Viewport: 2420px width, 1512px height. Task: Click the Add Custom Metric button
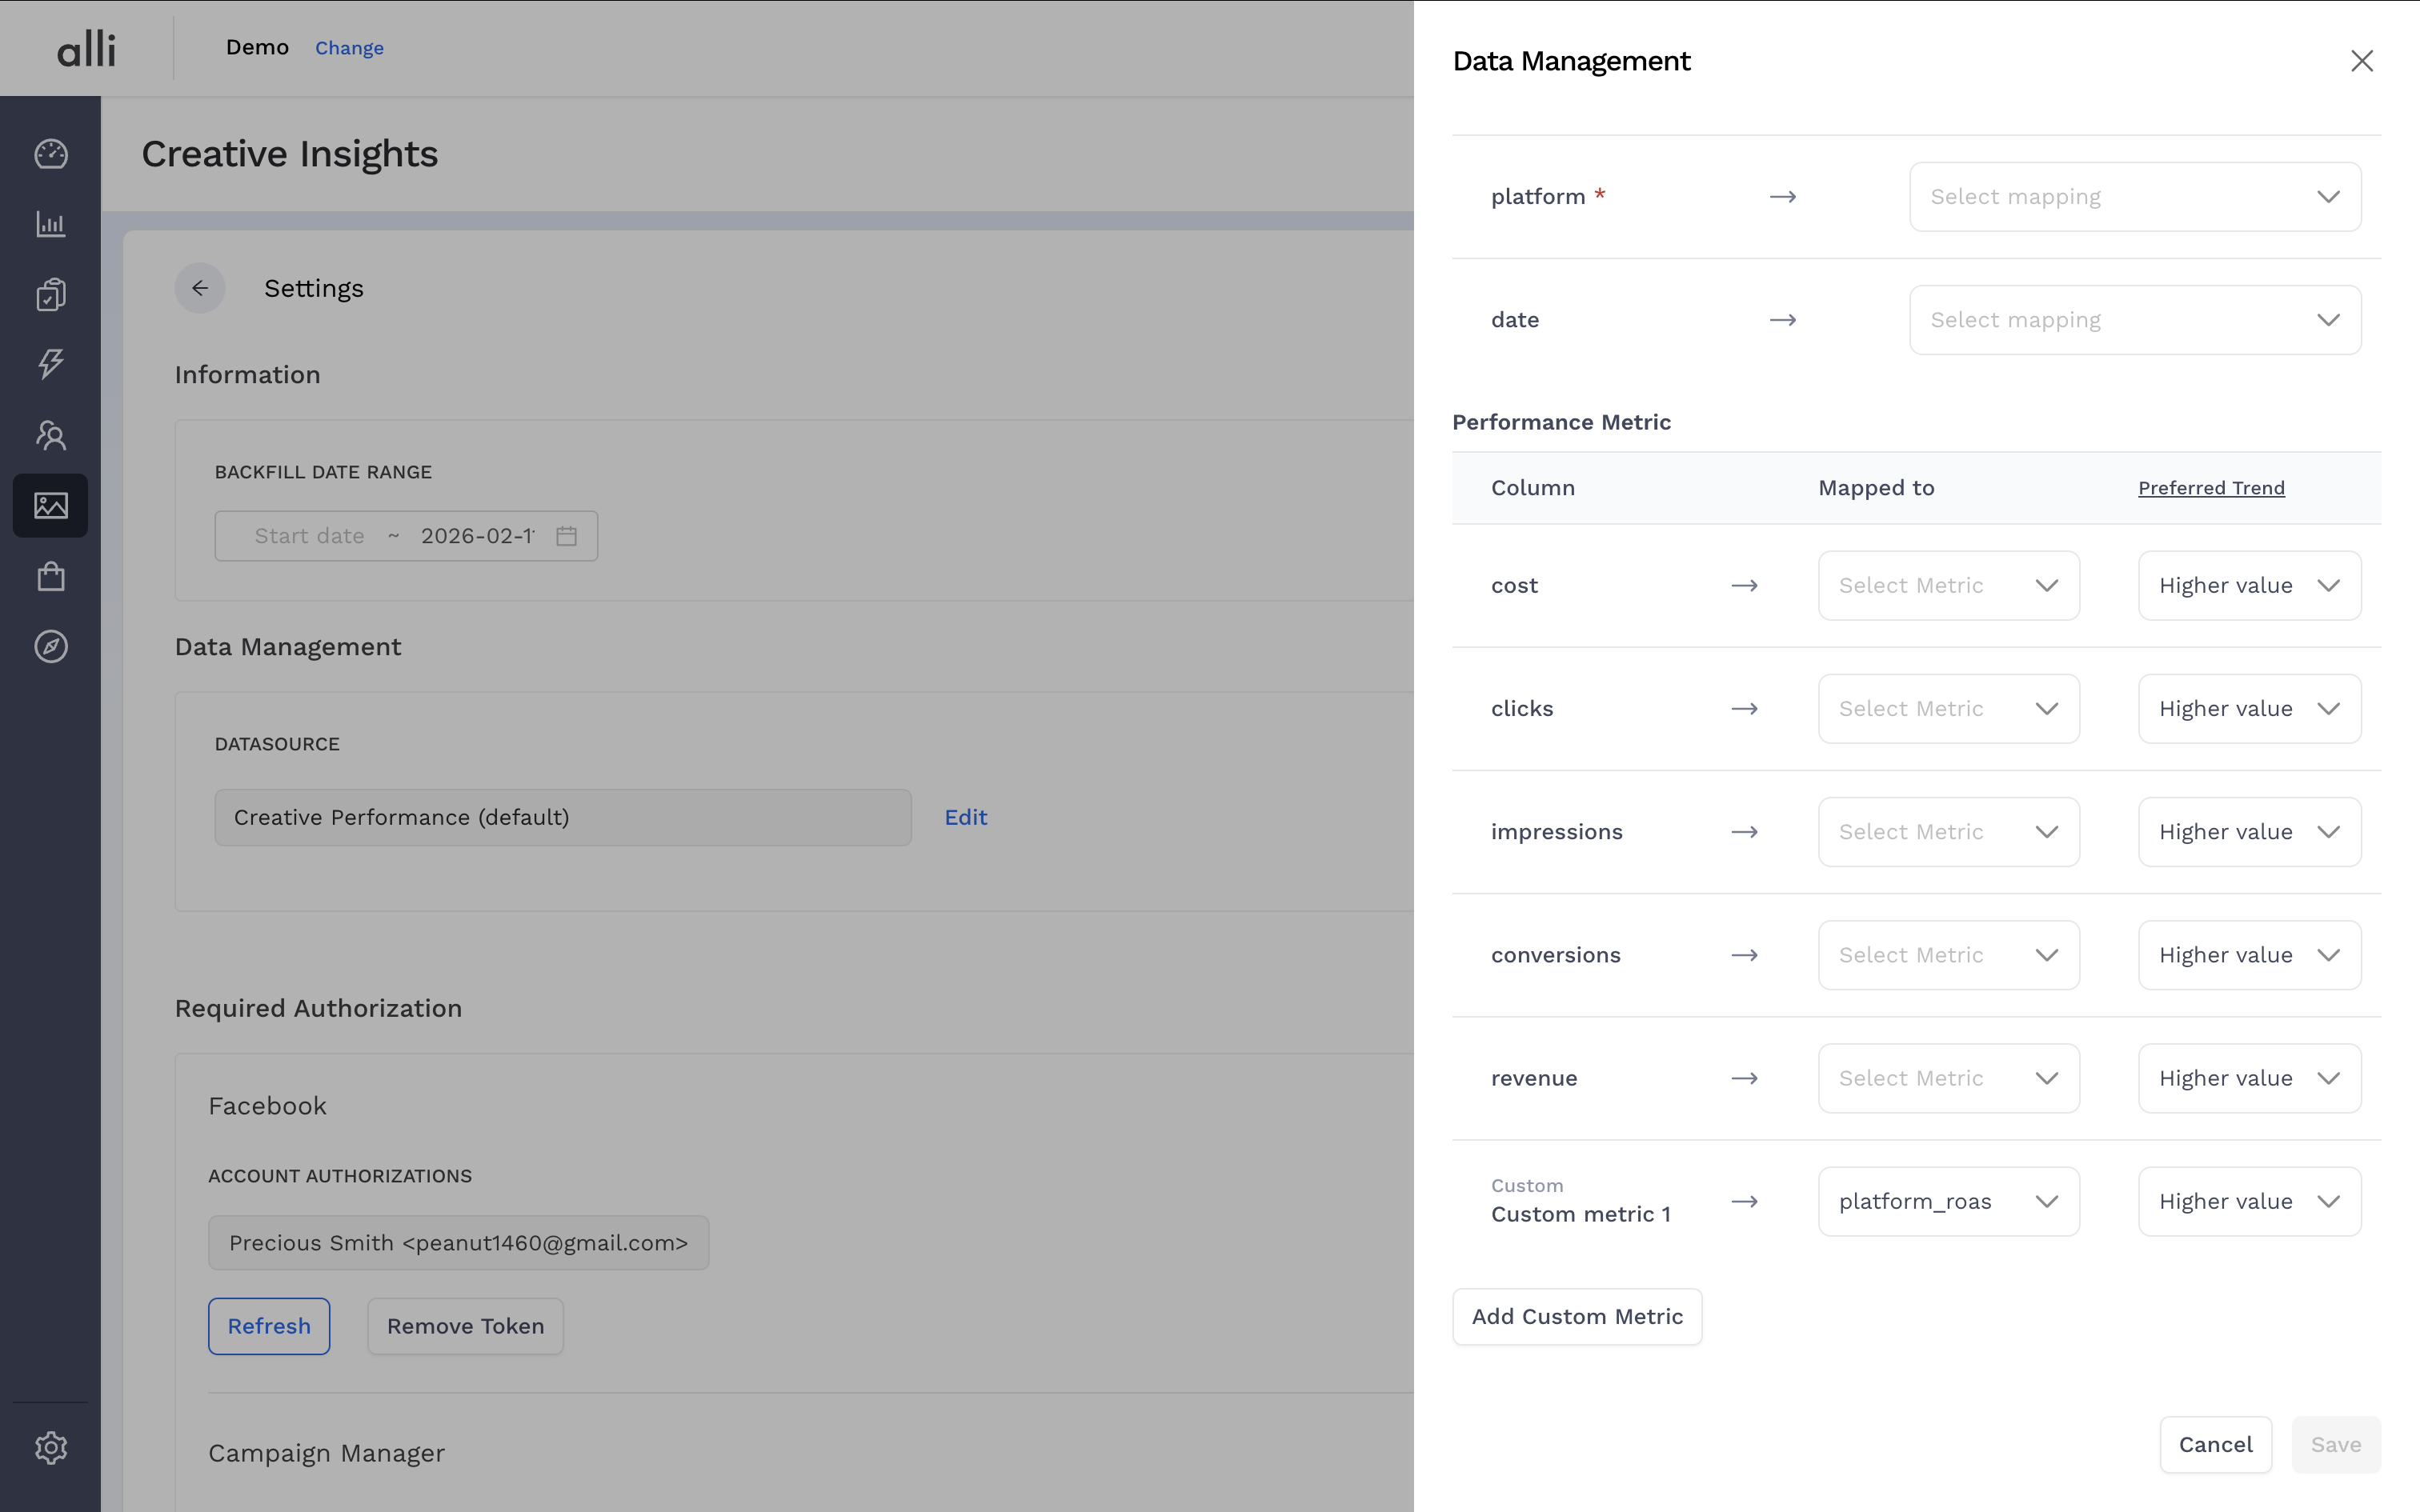click(1576, 1317)
